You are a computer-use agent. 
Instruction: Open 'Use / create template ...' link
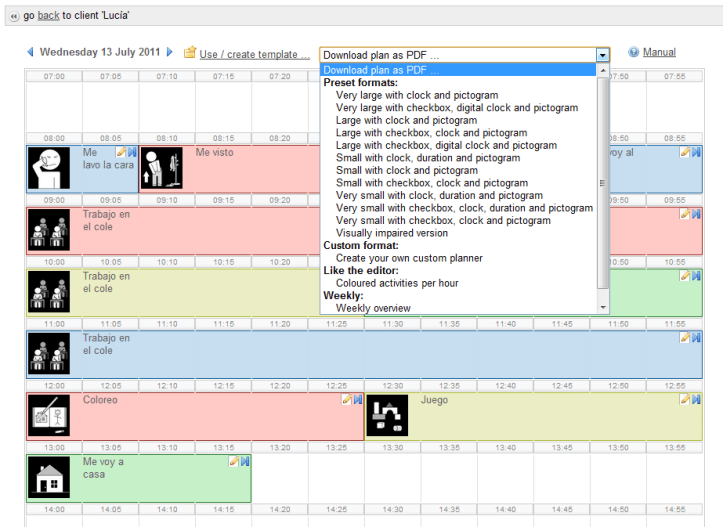coord(254,54)
